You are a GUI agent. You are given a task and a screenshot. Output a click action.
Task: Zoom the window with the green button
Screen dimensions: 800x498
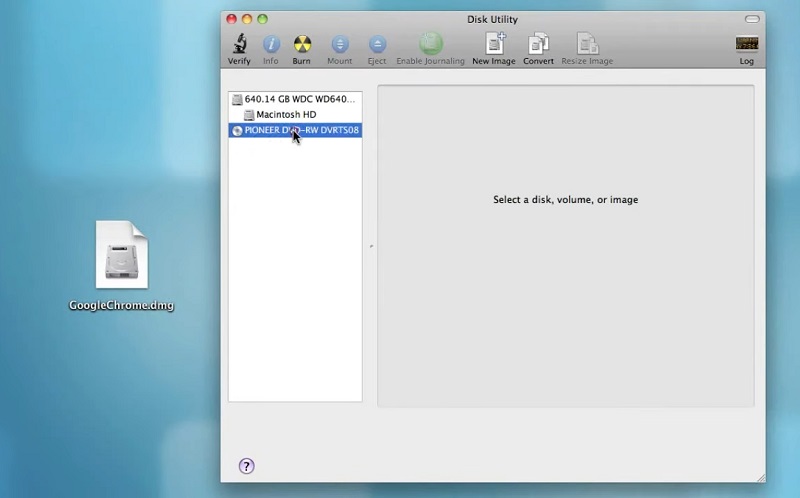(x=263, y=19)
